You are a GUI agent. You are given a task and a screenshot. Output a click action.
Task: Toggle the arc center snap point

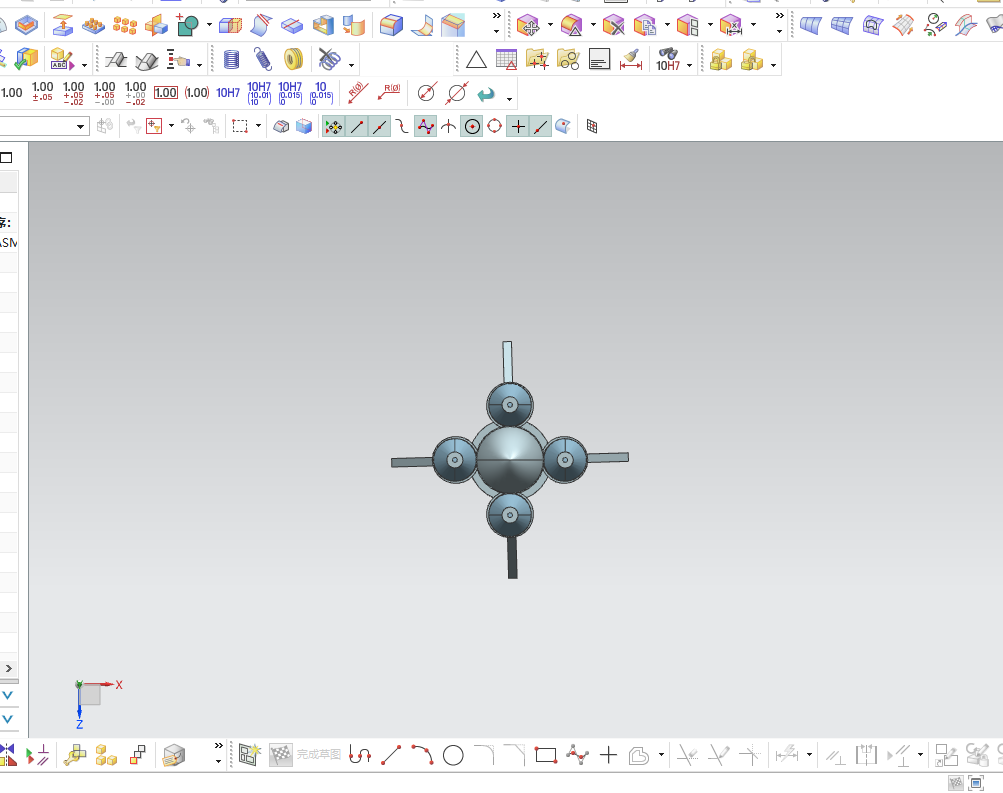tap(471, 126)
